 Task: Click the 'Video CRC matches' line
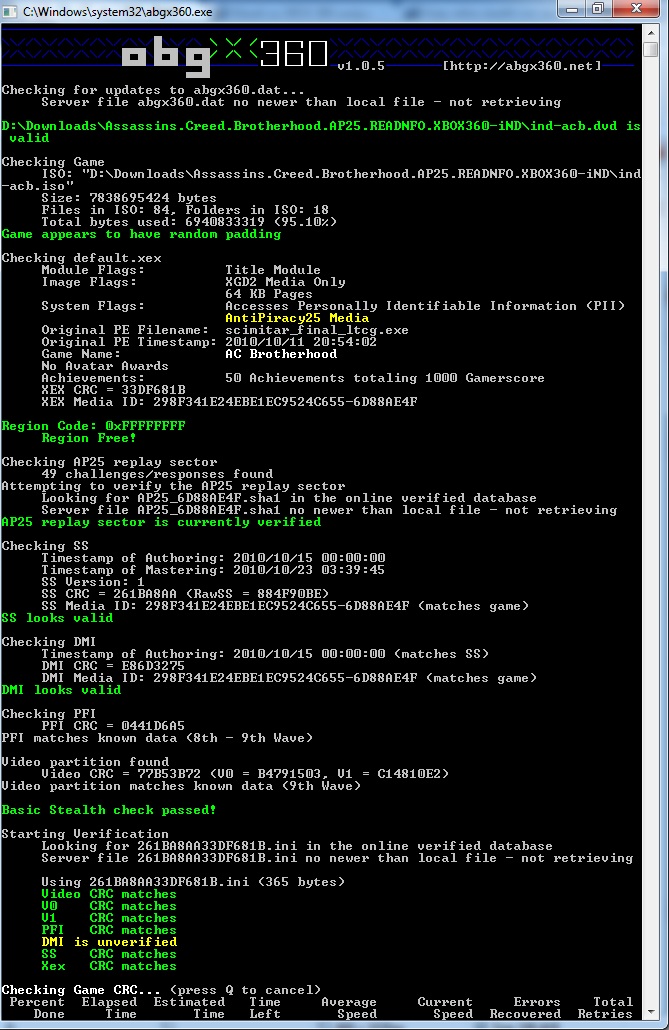pyautogui.click(x=109, y=894)
